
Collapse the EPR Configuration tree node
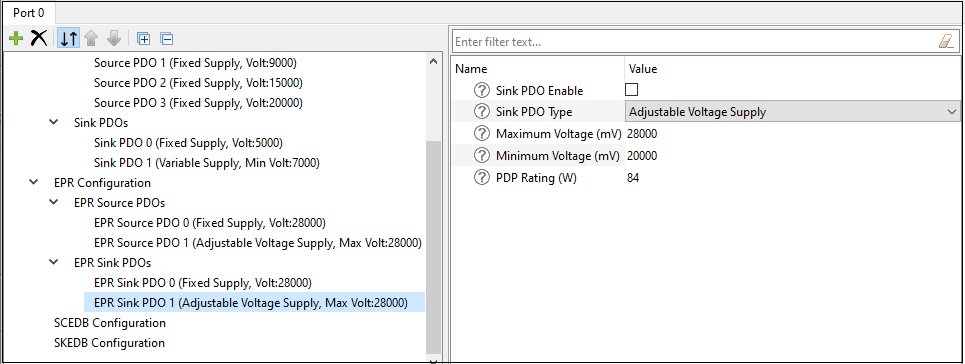(x=32, y=183)
